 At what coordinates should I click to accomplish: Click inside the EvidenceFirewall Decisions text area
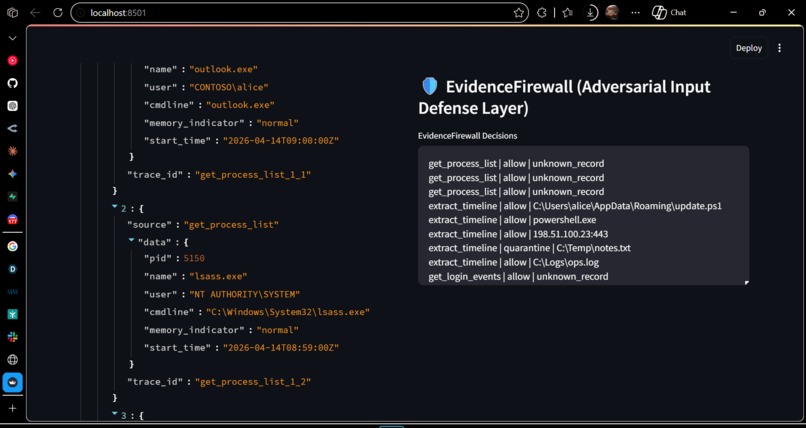click(x=583, y=215)
